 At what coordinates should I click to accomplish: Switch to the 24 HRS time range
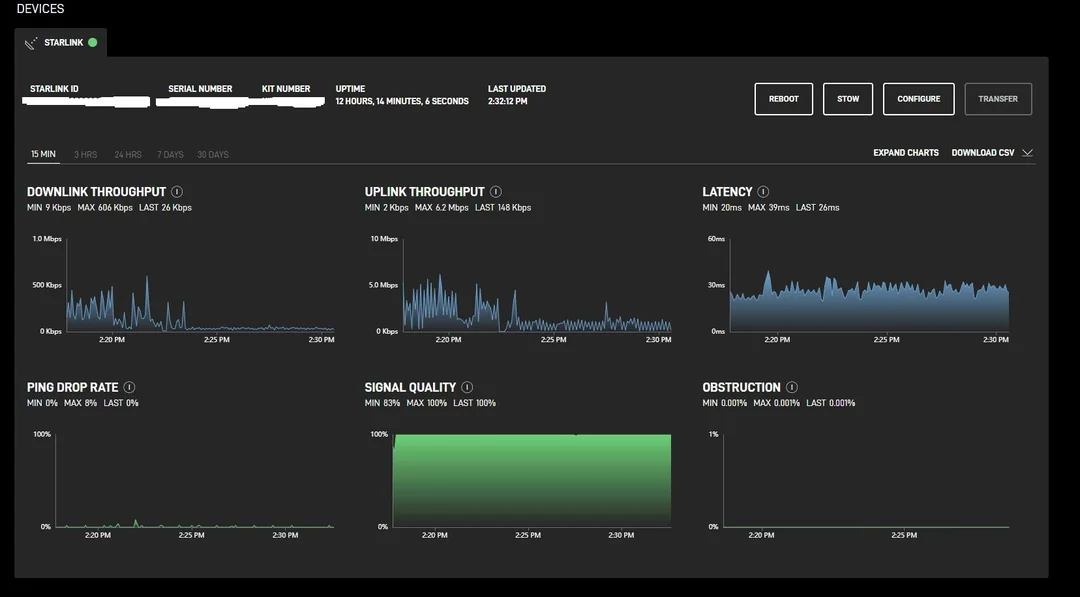point(128,155)
